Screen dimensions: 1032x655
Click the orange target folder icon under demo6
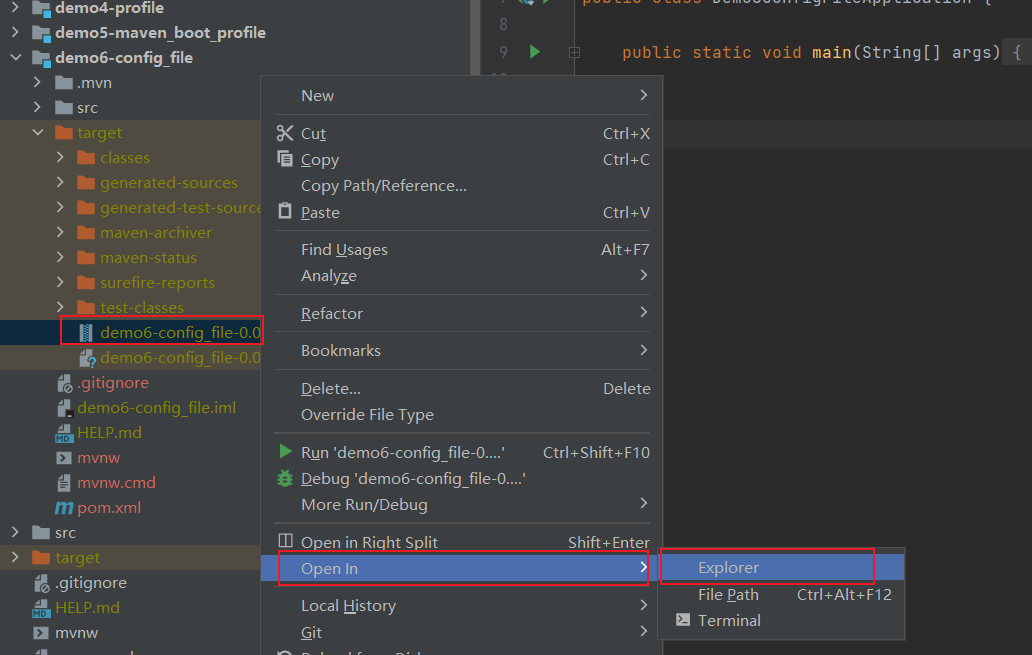pyautogui.click(x=64, y=132)
